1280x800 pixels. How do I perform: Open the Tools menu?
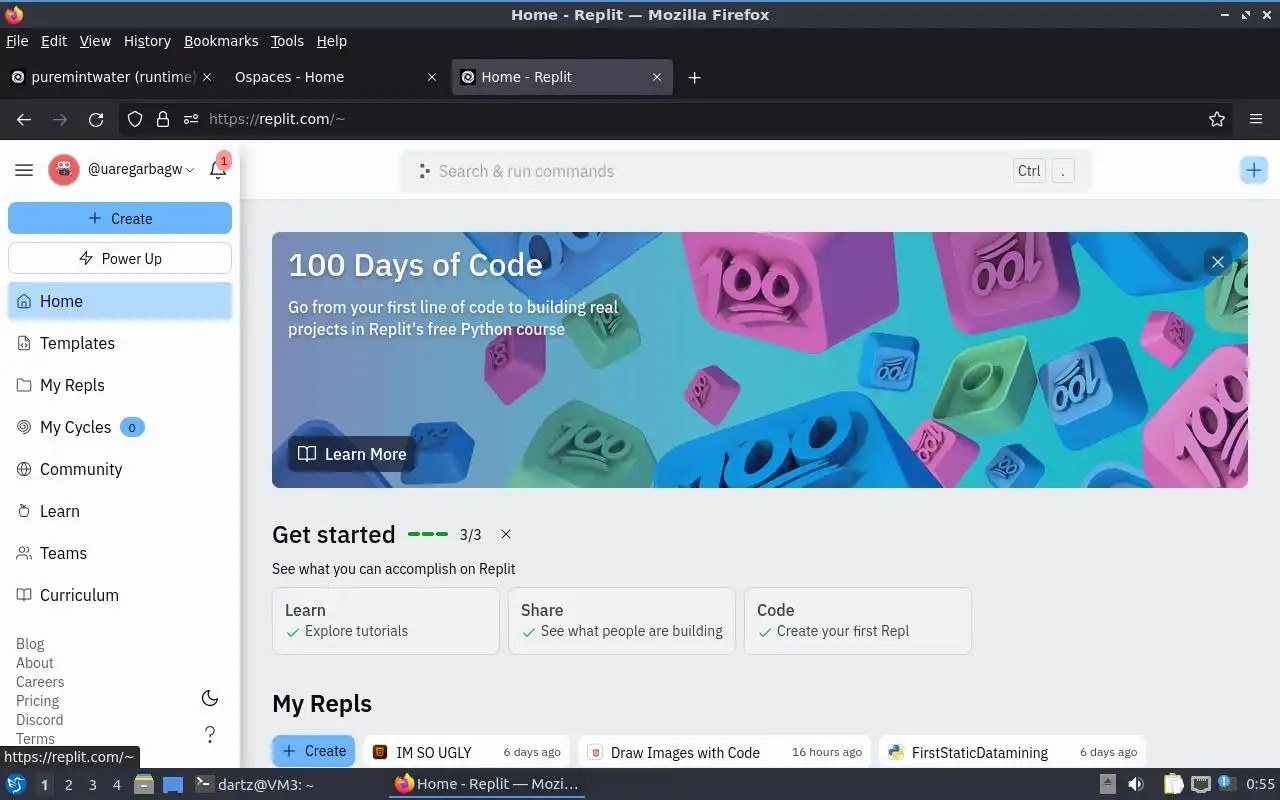(287, 41)
